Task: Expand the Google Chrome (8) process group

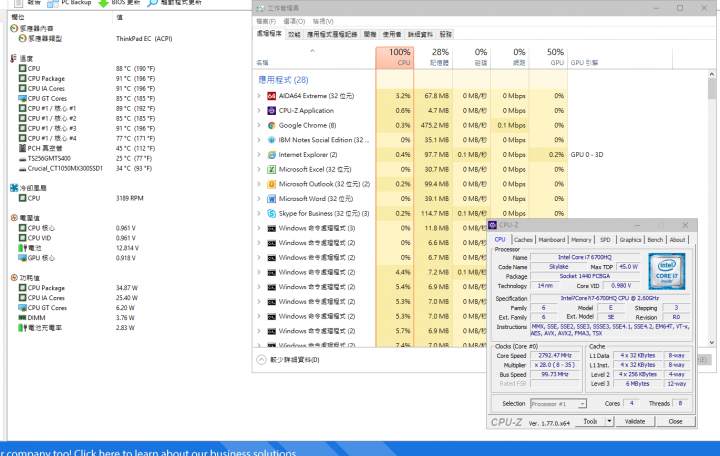Action: (x=259, y=125)
